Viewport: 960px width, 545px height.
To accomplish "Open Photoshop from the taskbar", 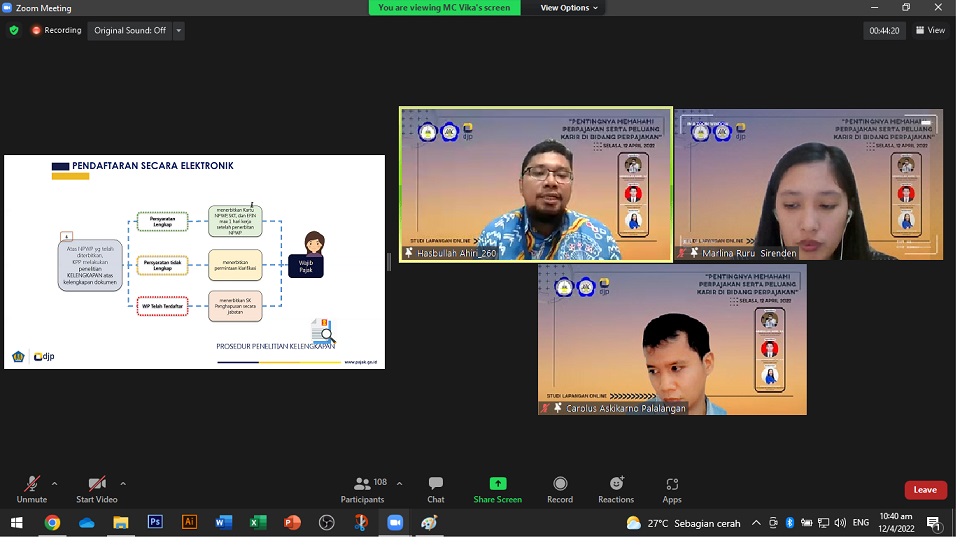I will [155, 522].
